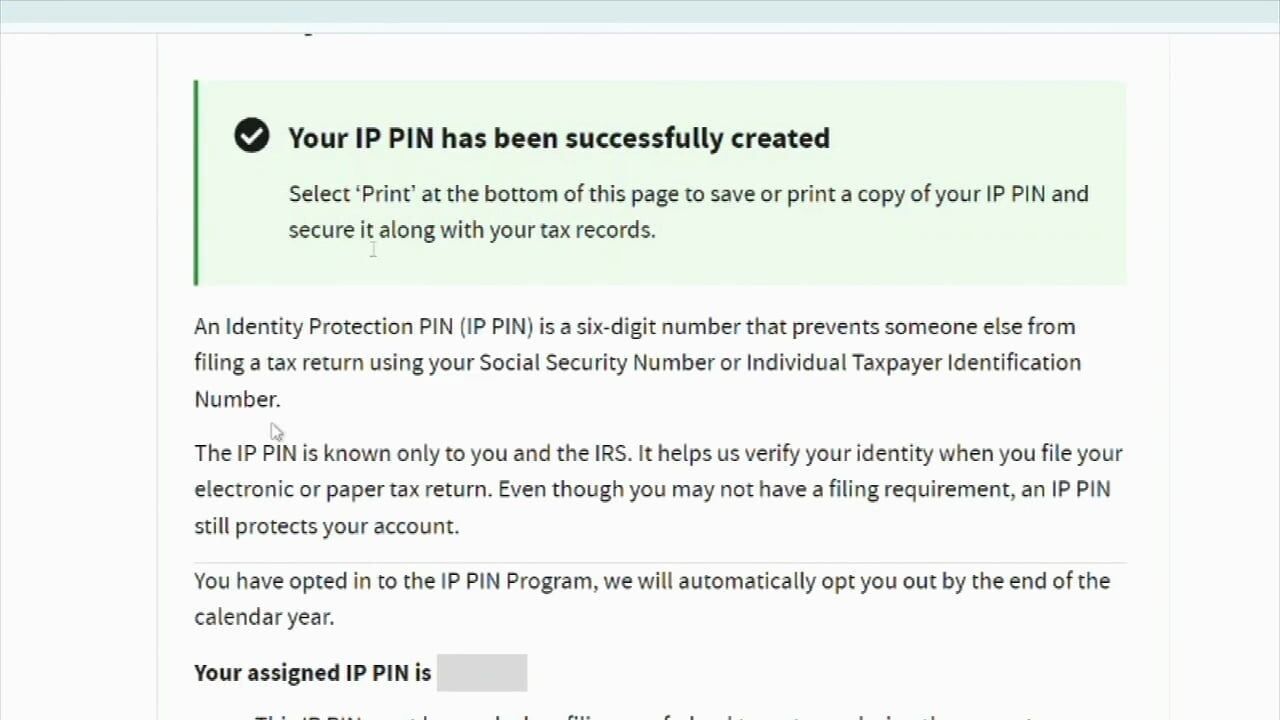The image size is (1280, 720).
Task: Click the gray redacted IP PIN box
Action: coord(482,673)
